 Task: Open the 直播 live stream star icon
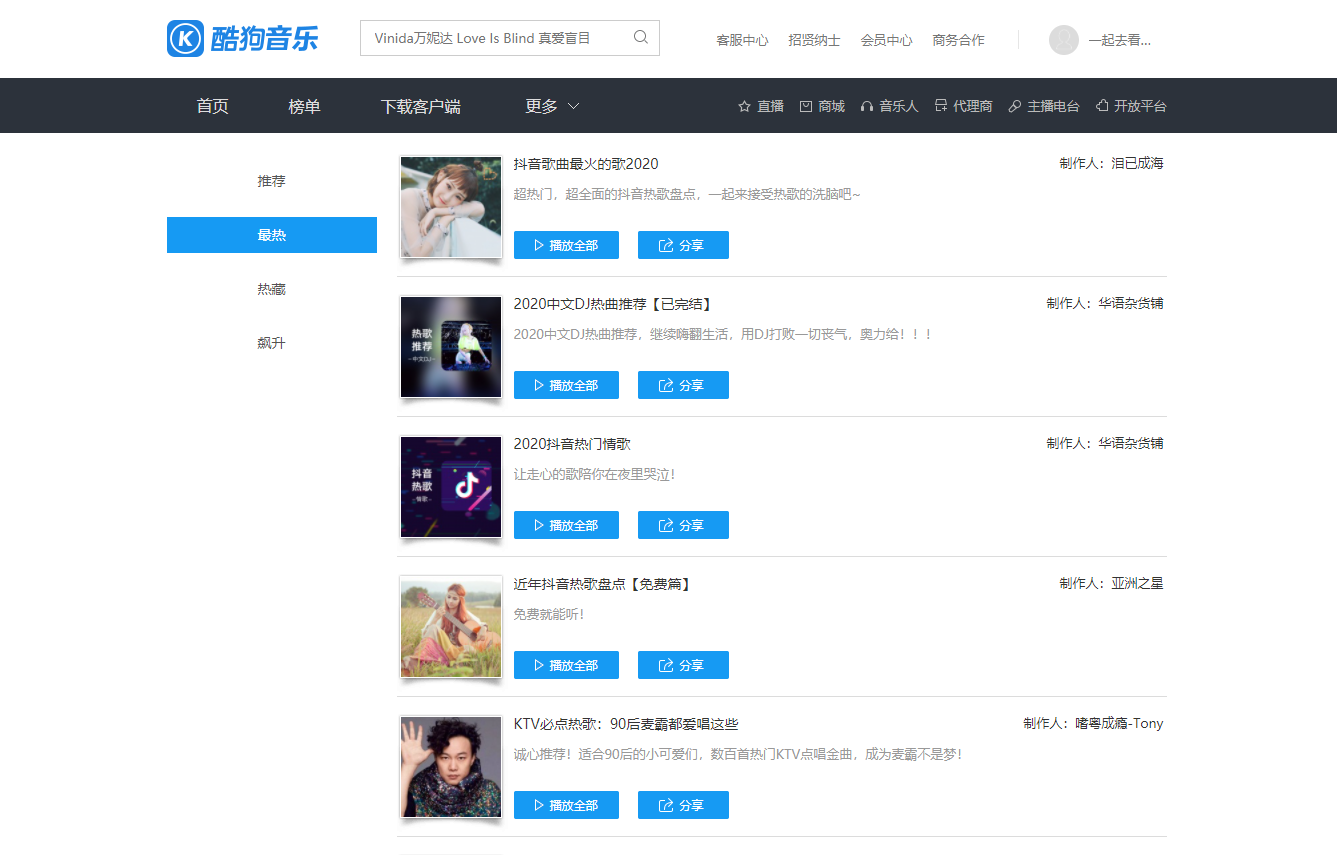click(744, 106)
